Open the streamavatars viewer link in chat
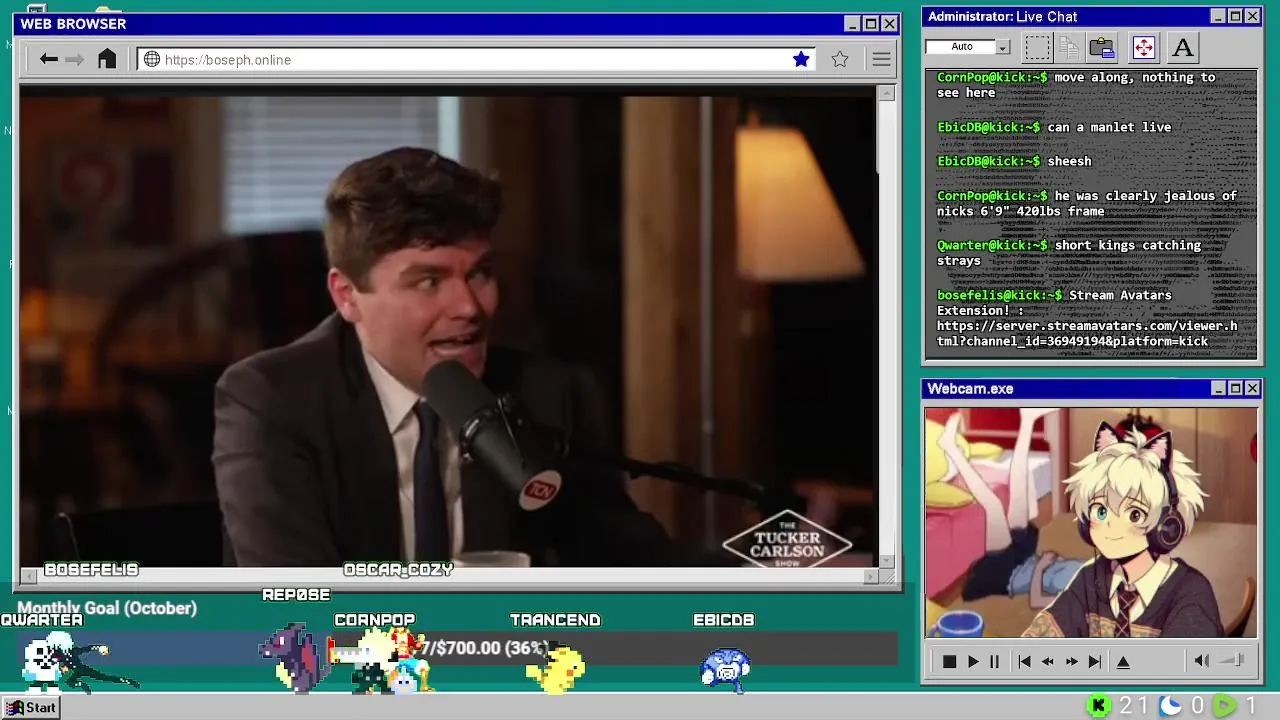 click(1087, 333)
